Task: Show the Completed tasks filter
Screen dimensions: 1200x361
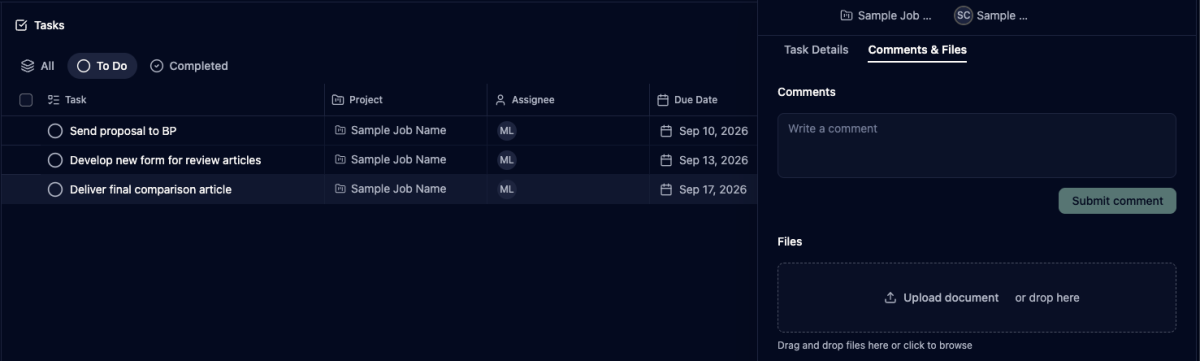Action: coord(189,66)
